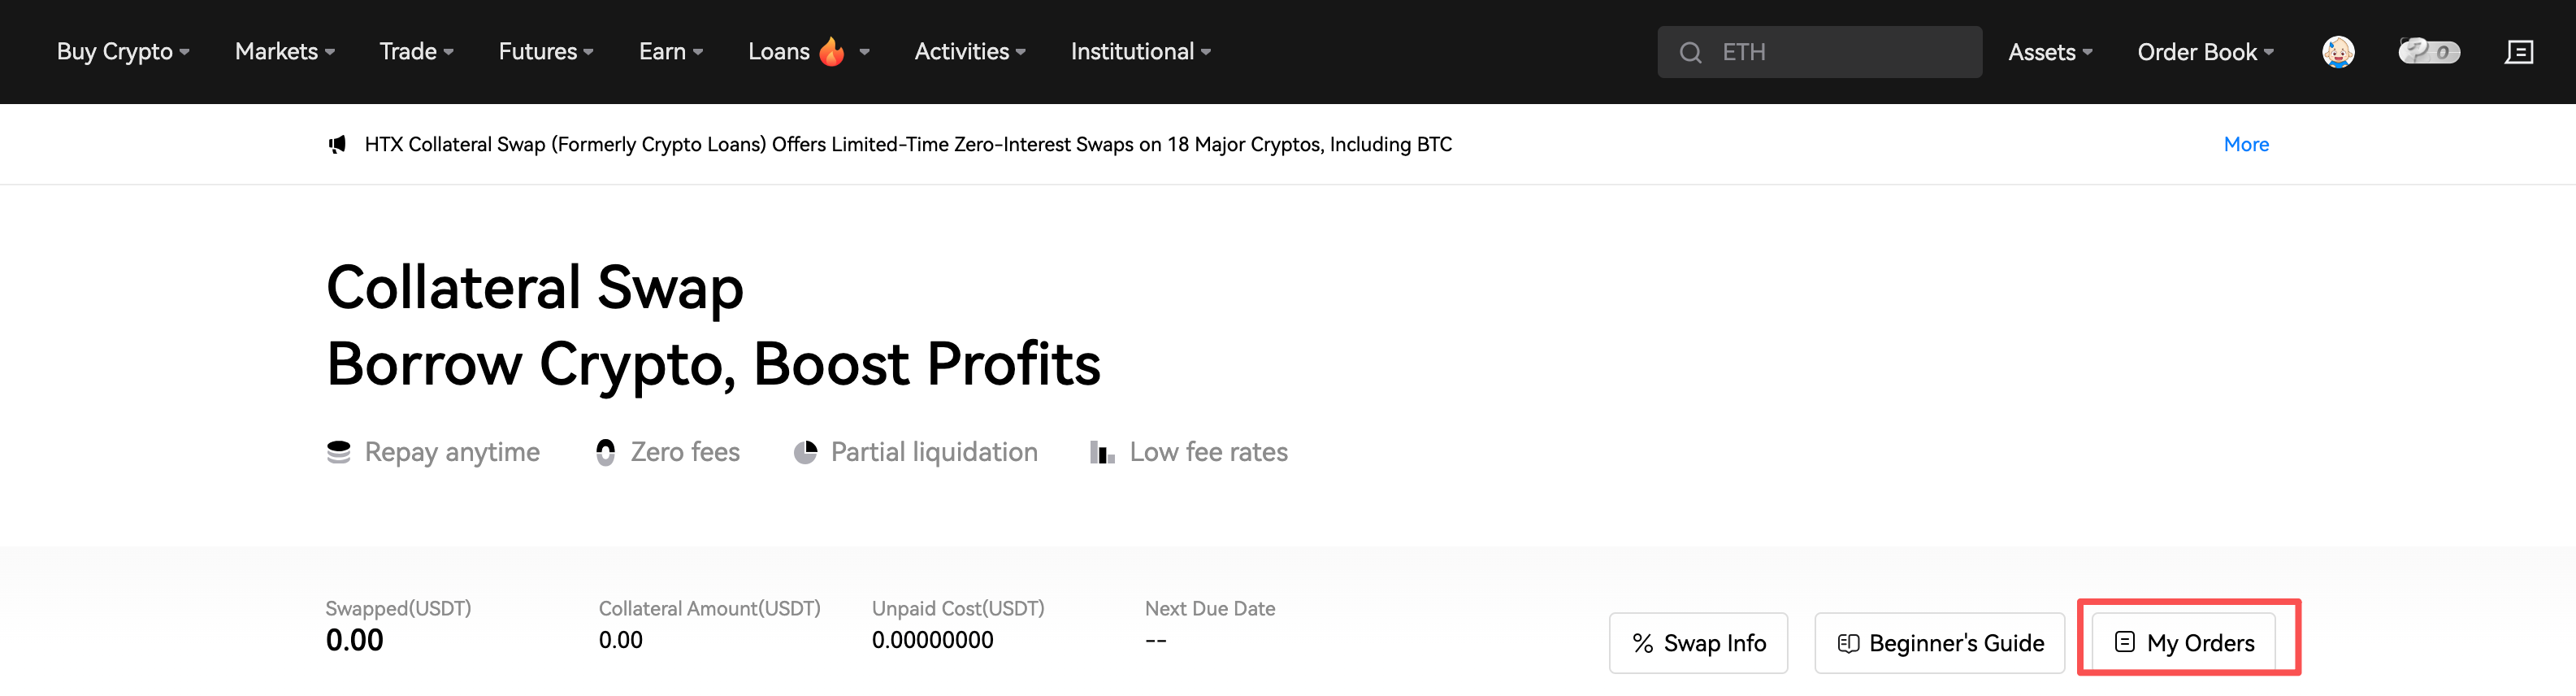Click the Swap Info button
The image size is (2576, 696).
[1698, 643]
